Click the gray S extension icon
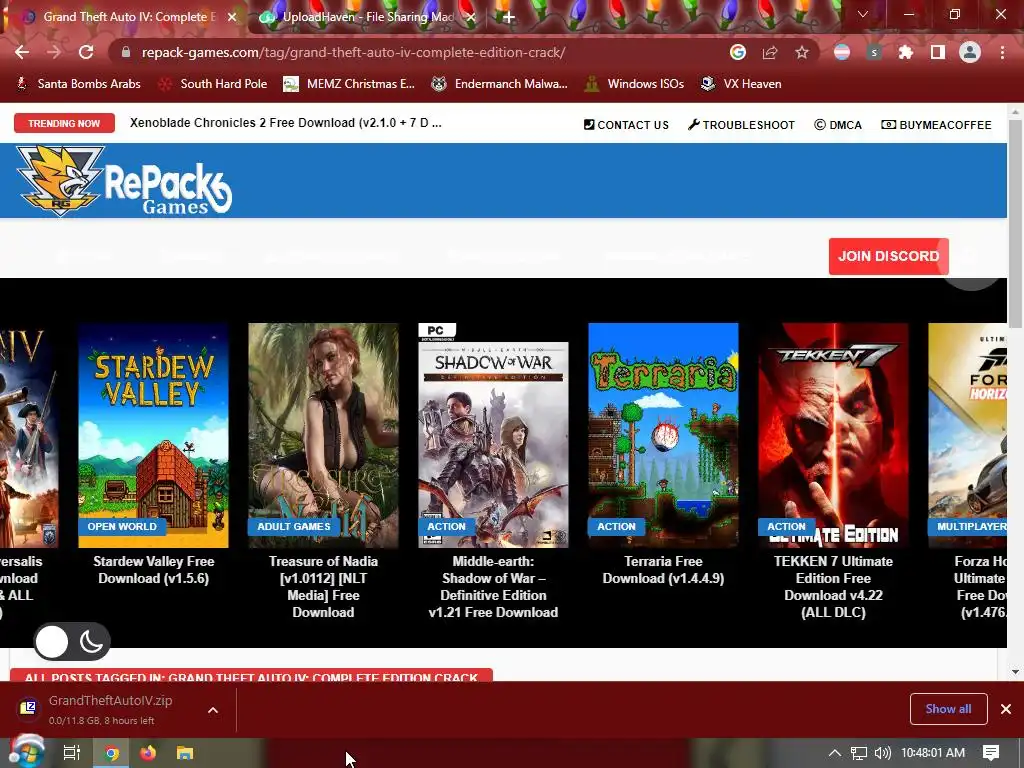Screen dimensions: 1024x768 874,52
